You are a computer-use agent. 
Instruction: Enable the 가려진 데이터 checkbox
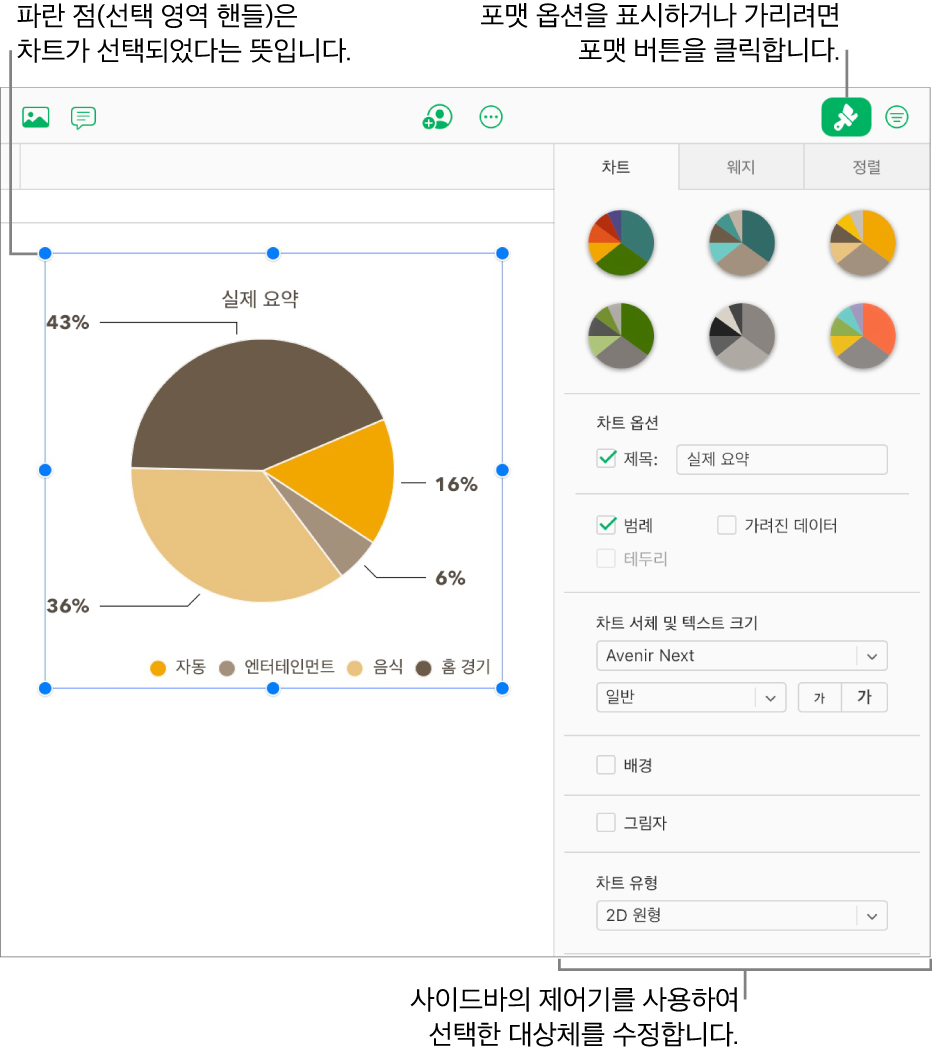click(726, 524)
